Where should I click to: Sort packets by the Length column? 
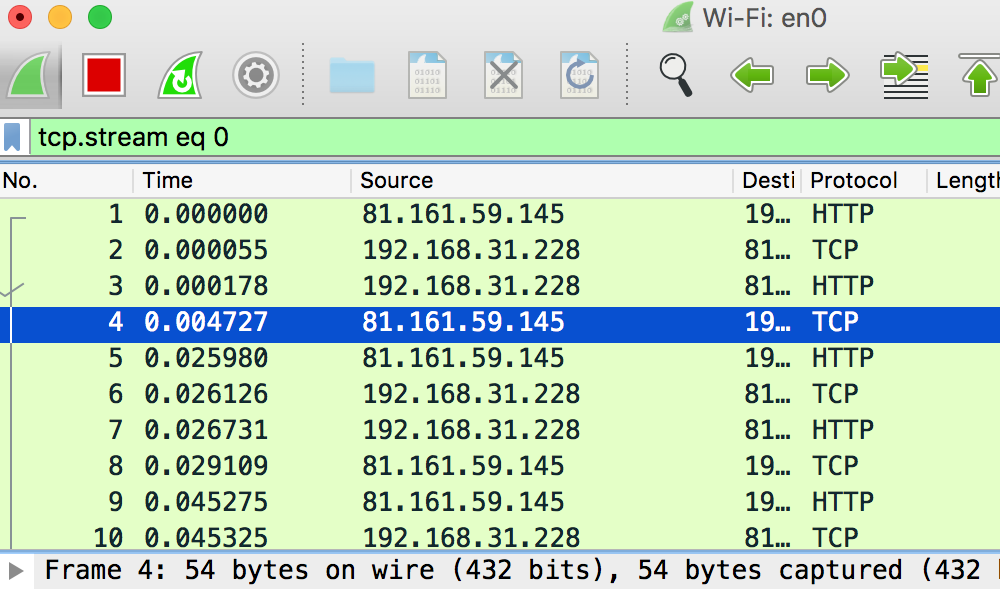tap(964, 181)
